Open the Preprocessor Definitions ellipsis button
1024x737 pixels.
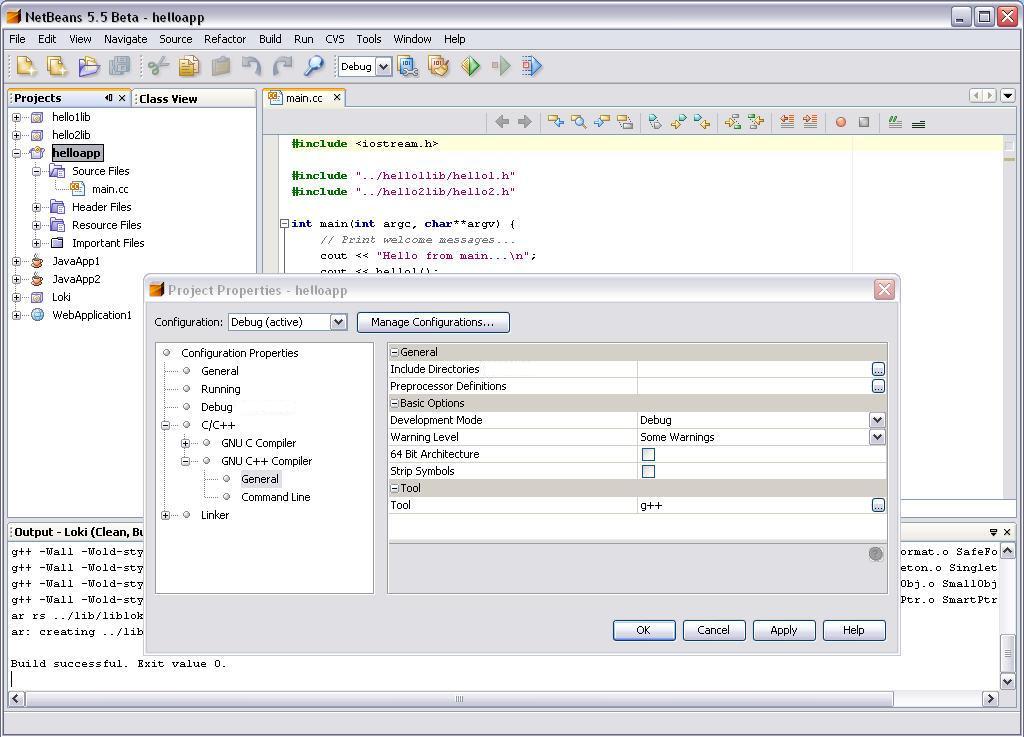(878, 386)
